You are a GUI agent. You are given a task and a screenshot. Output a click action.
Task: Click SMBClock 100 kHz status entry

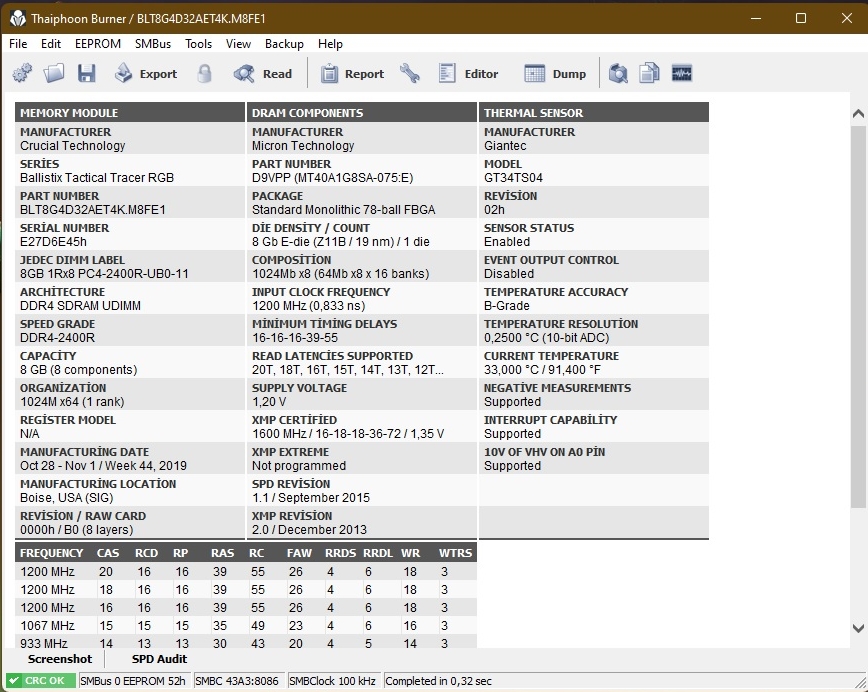[333, 681]
